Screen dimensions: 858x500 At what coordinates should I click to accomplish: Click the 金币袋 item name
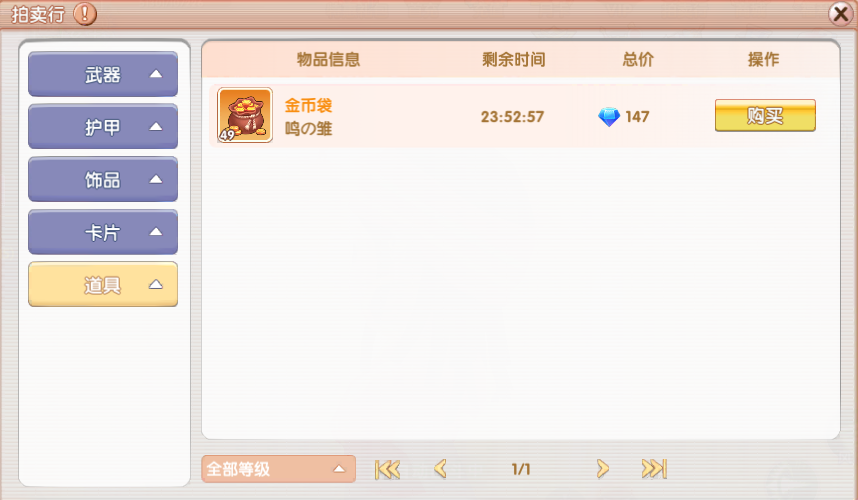(308, 105)
